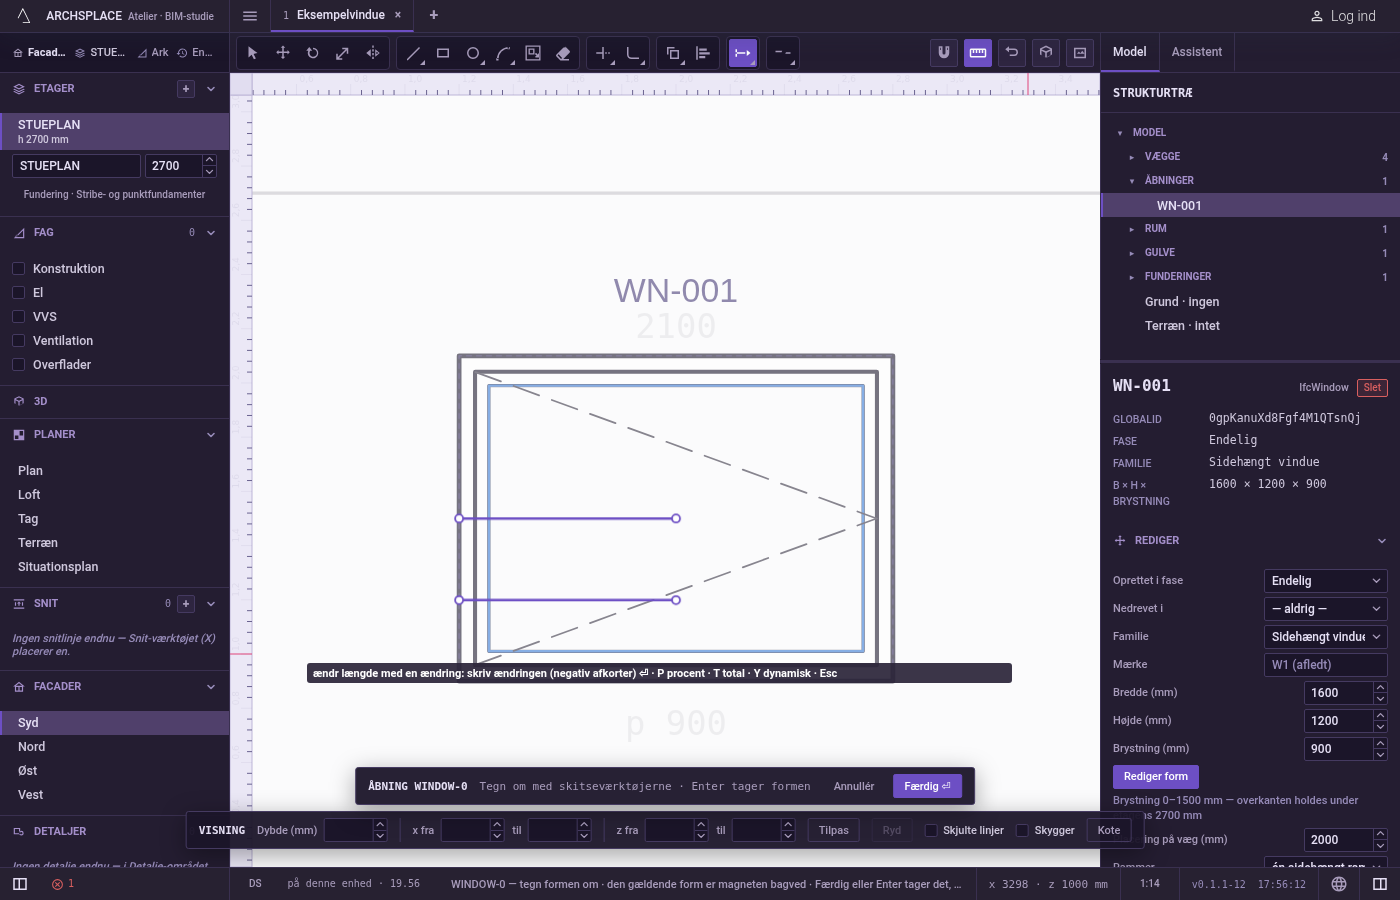The height and width of the screenshot is (900, 1400).
Task: Activate the rotate tool
Action: pos(312,53)
